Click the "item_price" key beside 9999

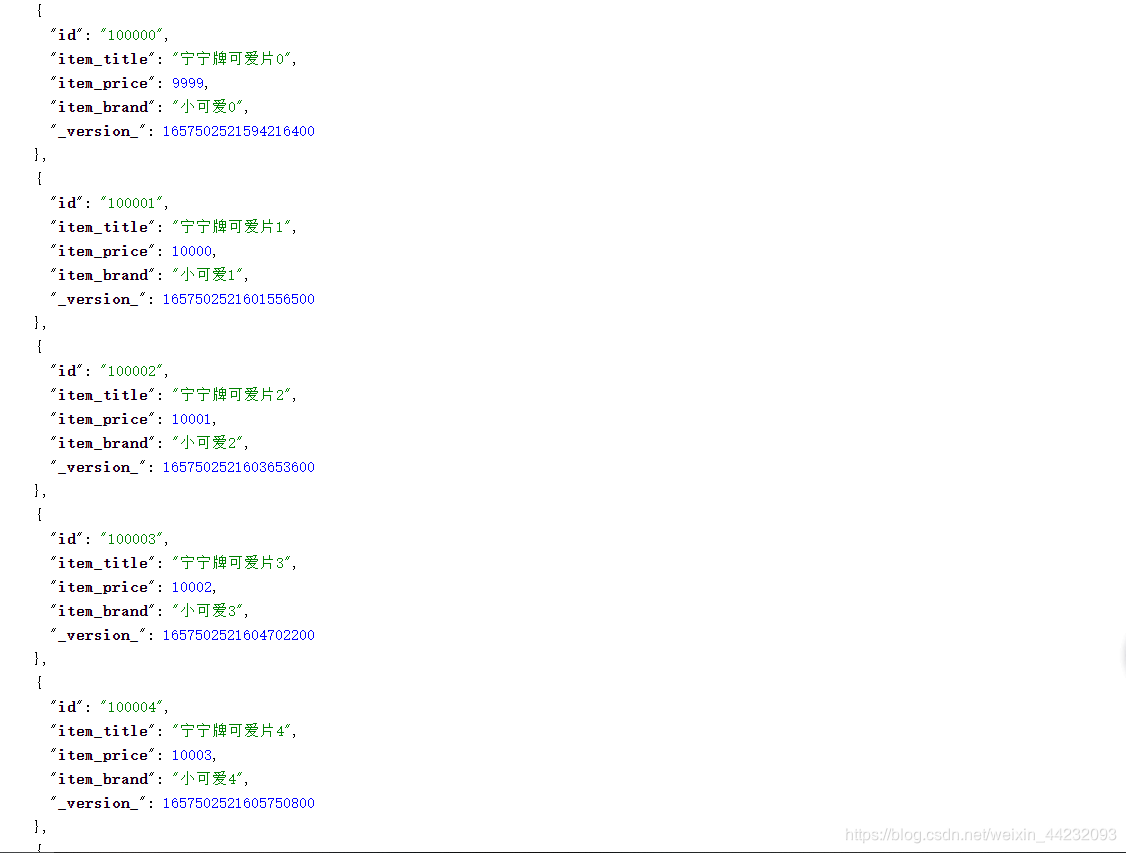[x=103, y=83]
